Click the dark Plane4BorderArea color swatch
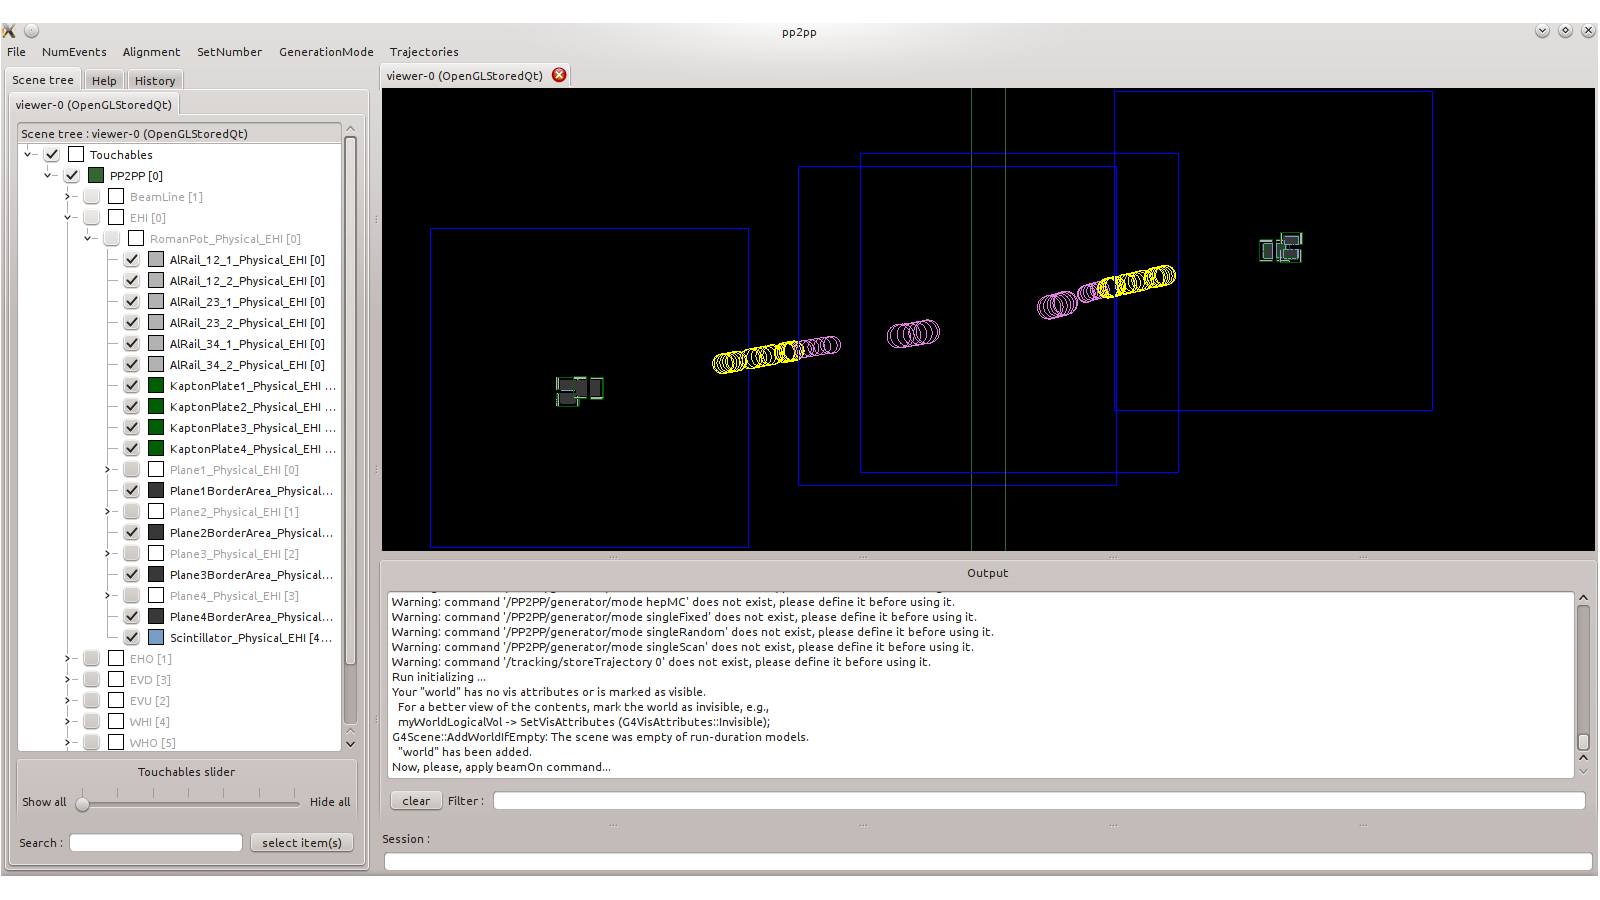Image resolution: width=1600 pixels, height=900 pixels. tap(156, 617)
